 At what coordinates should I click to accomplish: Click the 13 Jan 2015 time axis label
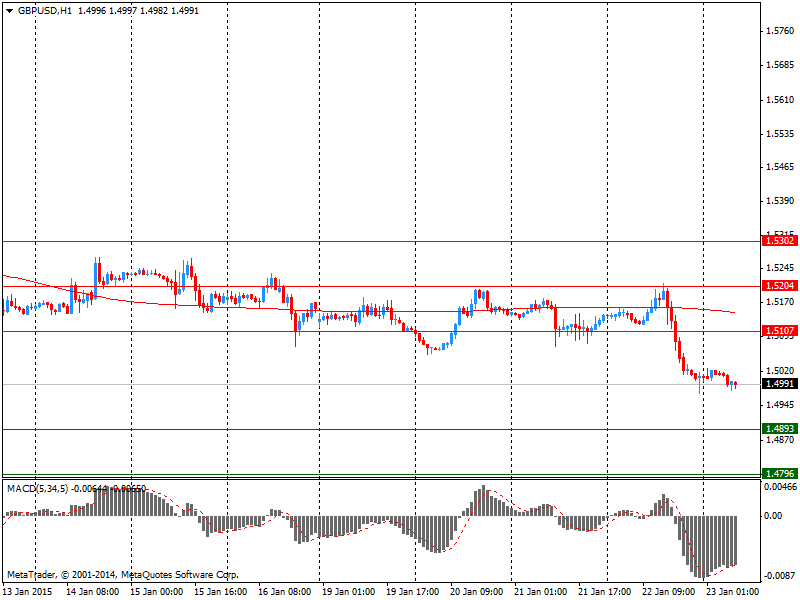tap(28, 592)
